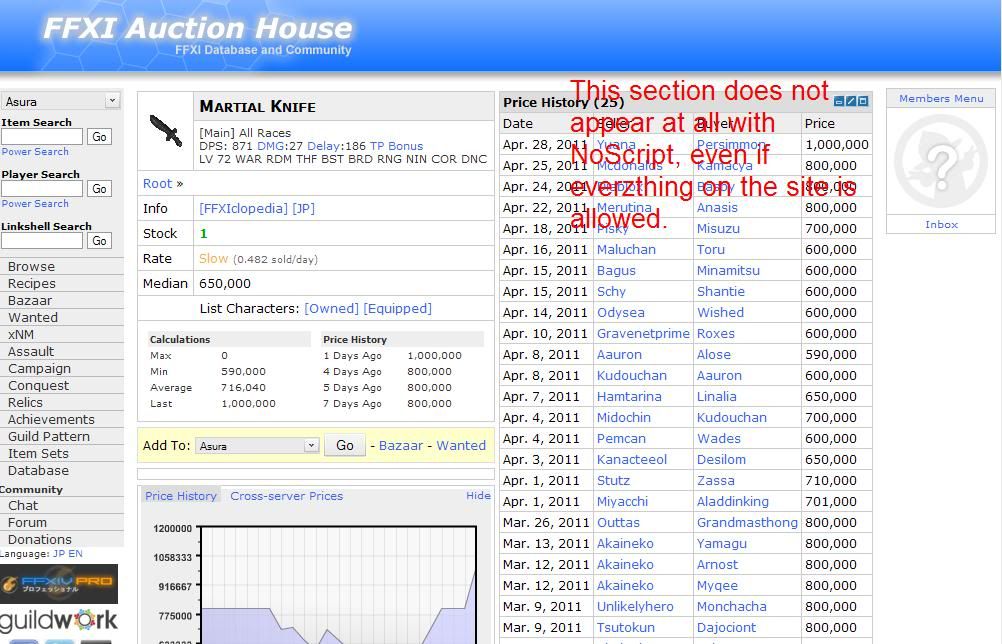Click the DMG stat link
The width and height of the screenshot is (1002, 644).
pos(271,146)
